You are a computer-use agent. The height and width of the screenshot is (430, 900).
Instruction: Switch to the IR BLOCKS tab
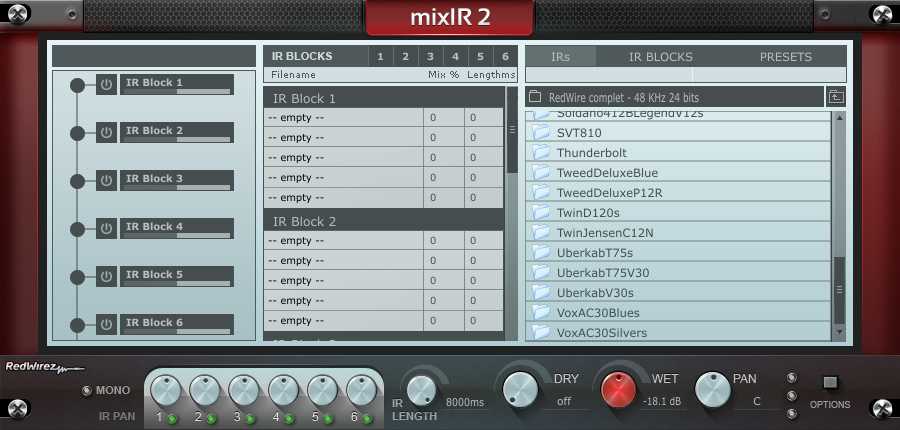pyautogui.click(x=660, y=57)
